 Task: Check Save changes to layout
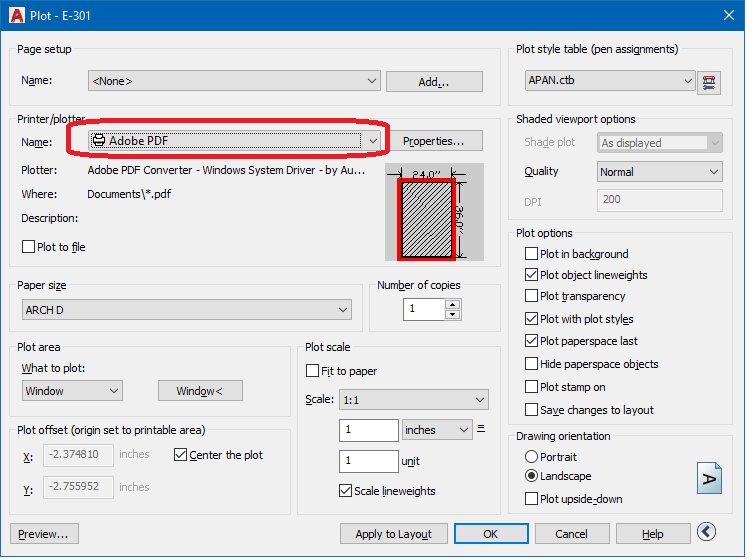click(531, 410)
